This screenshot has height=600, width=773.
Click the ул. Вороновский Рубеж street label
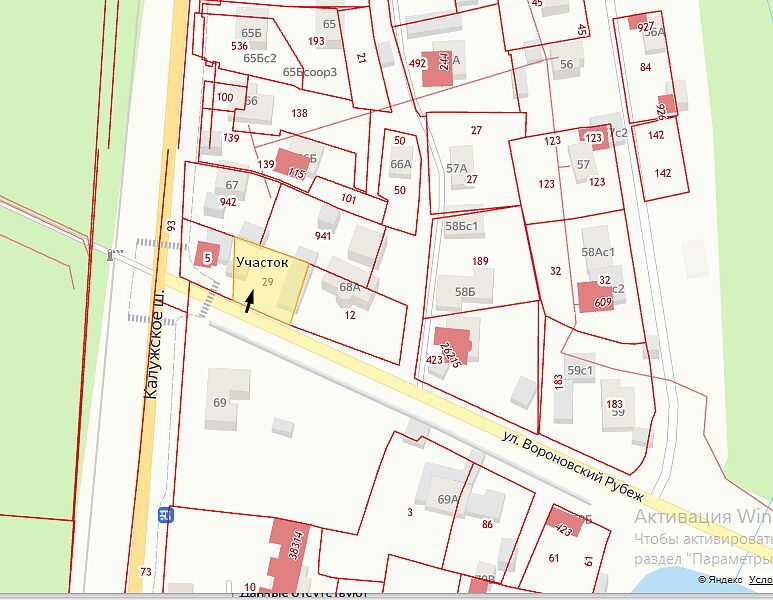tap(573, 466)
